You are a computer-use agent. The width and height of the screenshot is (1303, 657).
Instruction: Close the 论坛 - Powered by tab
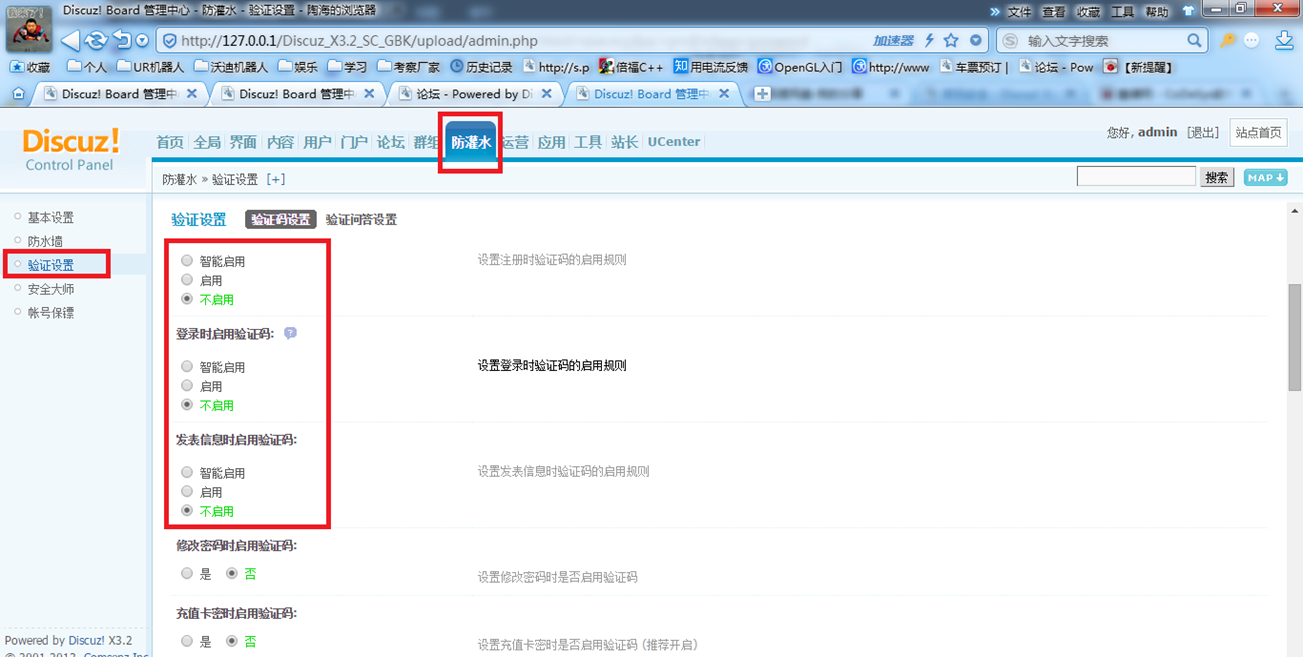547,94
